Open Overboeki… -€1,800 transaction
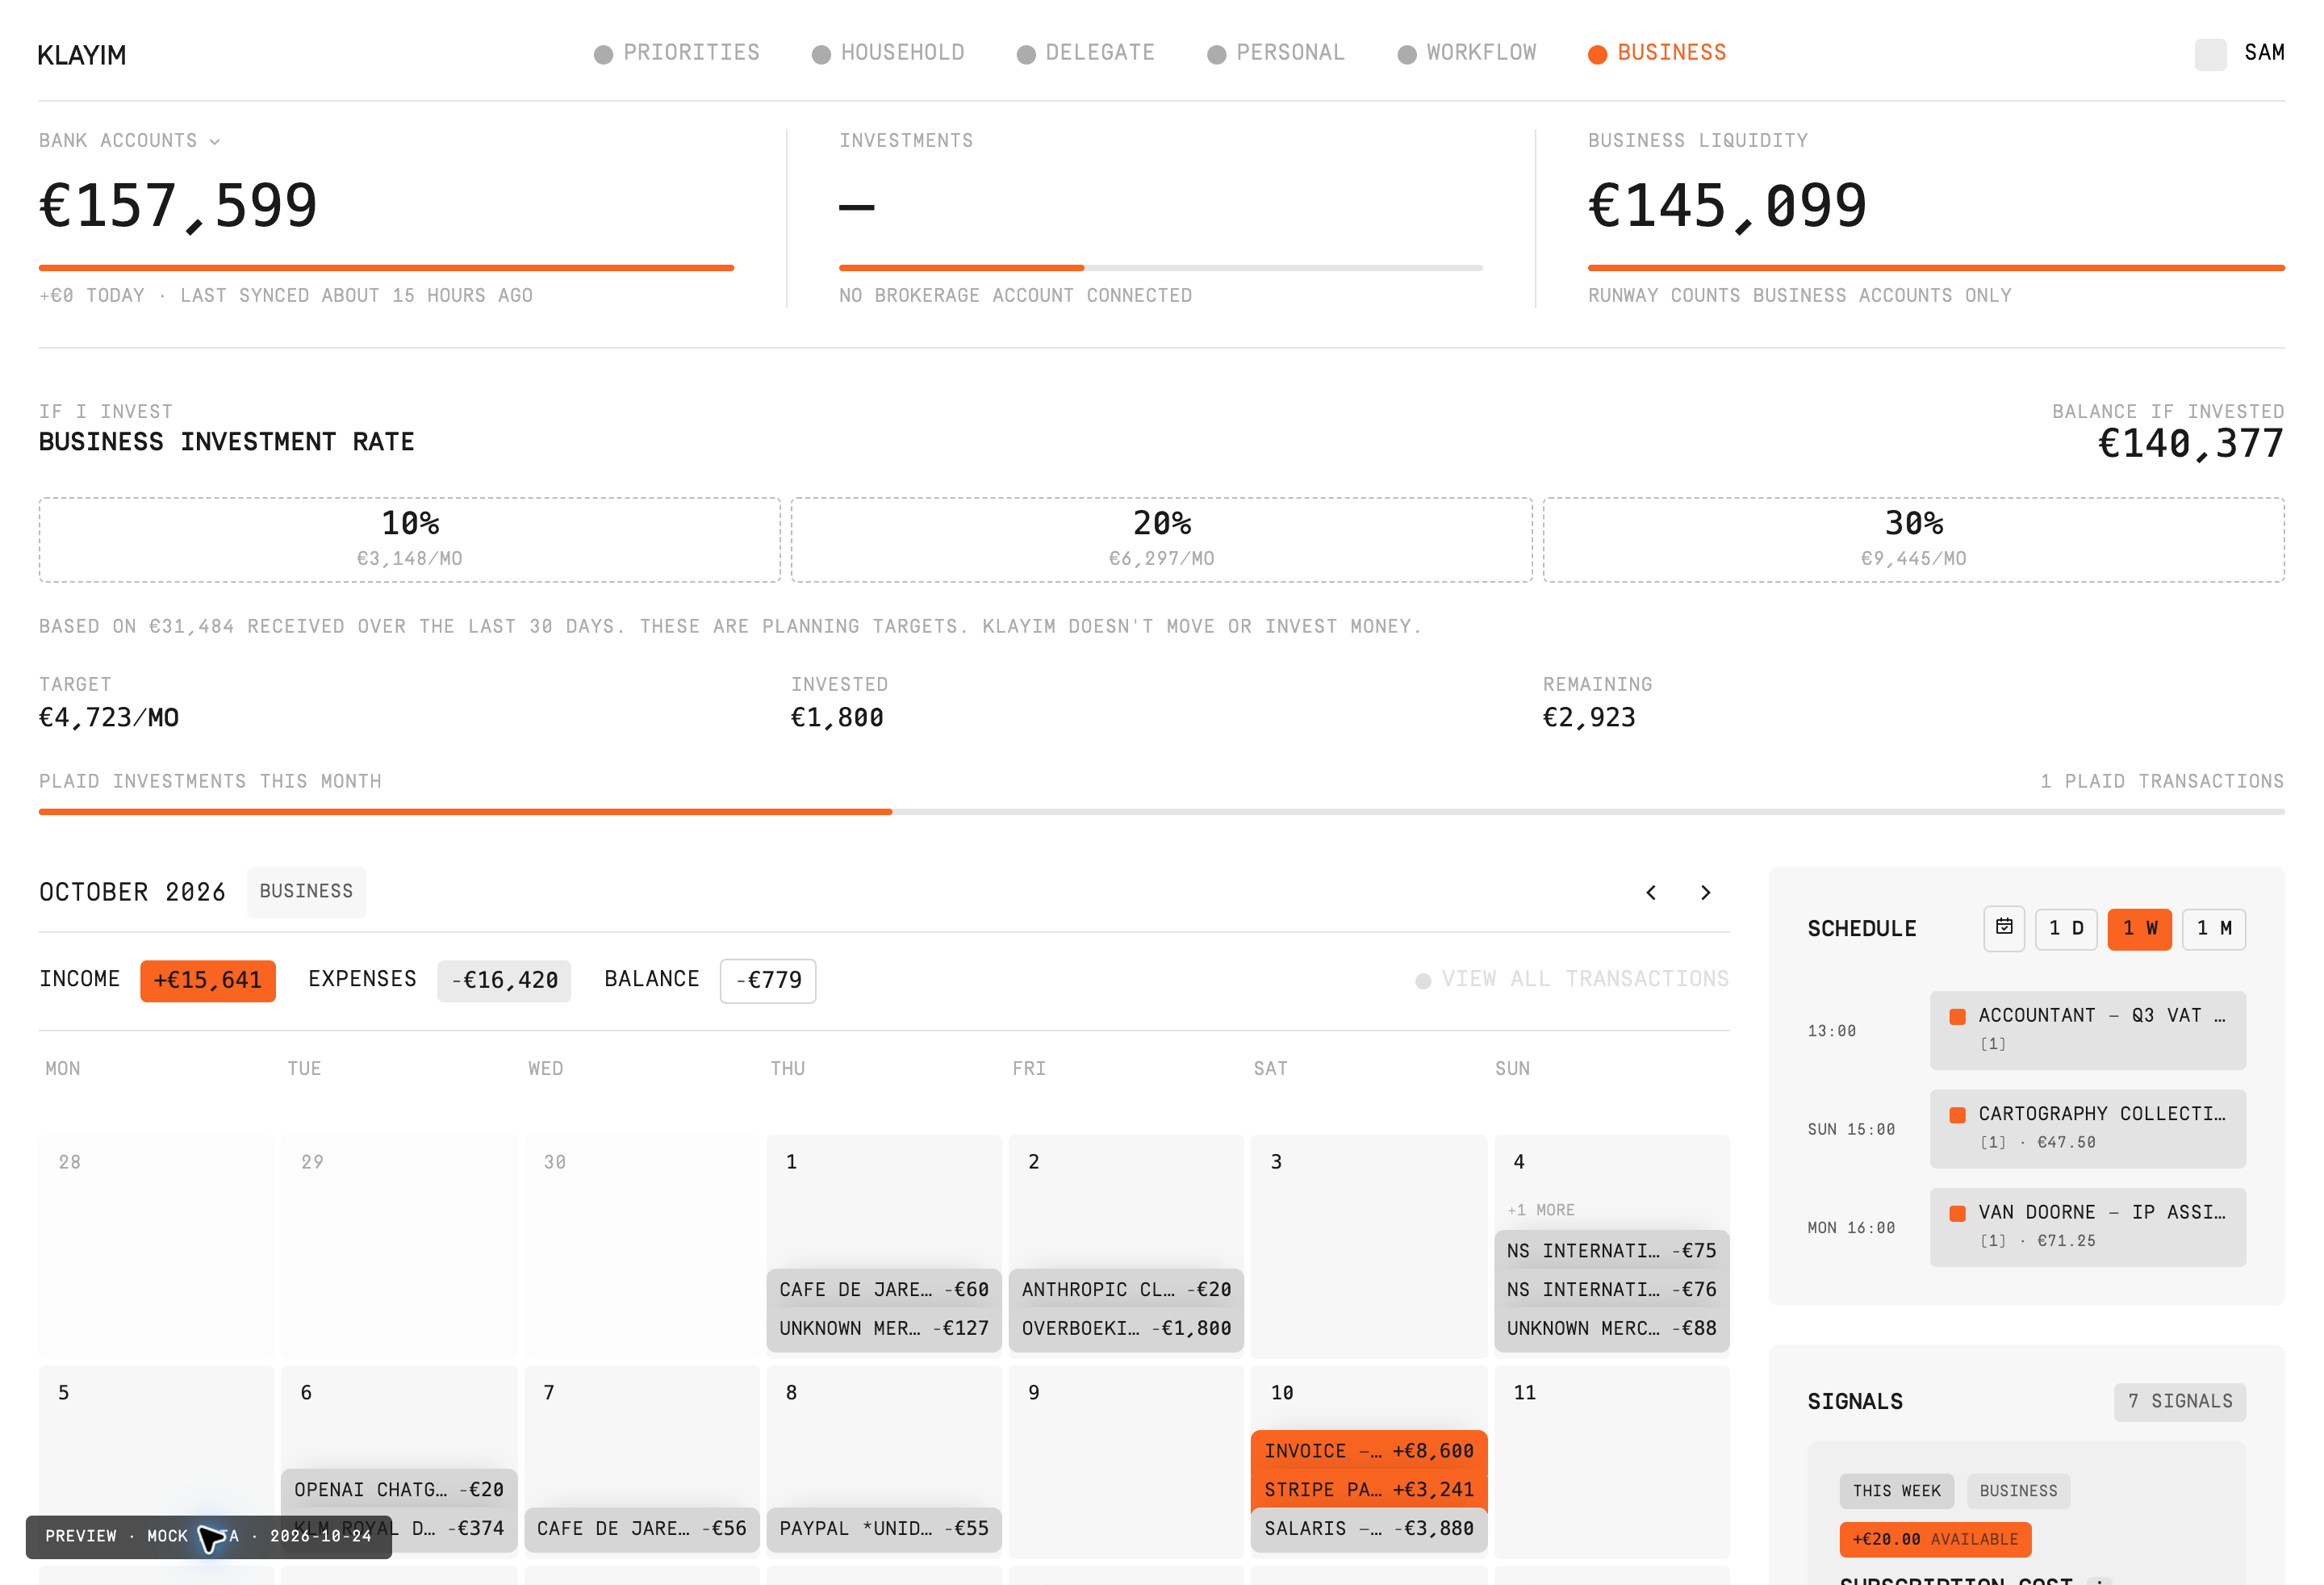 [1126, 1329]
